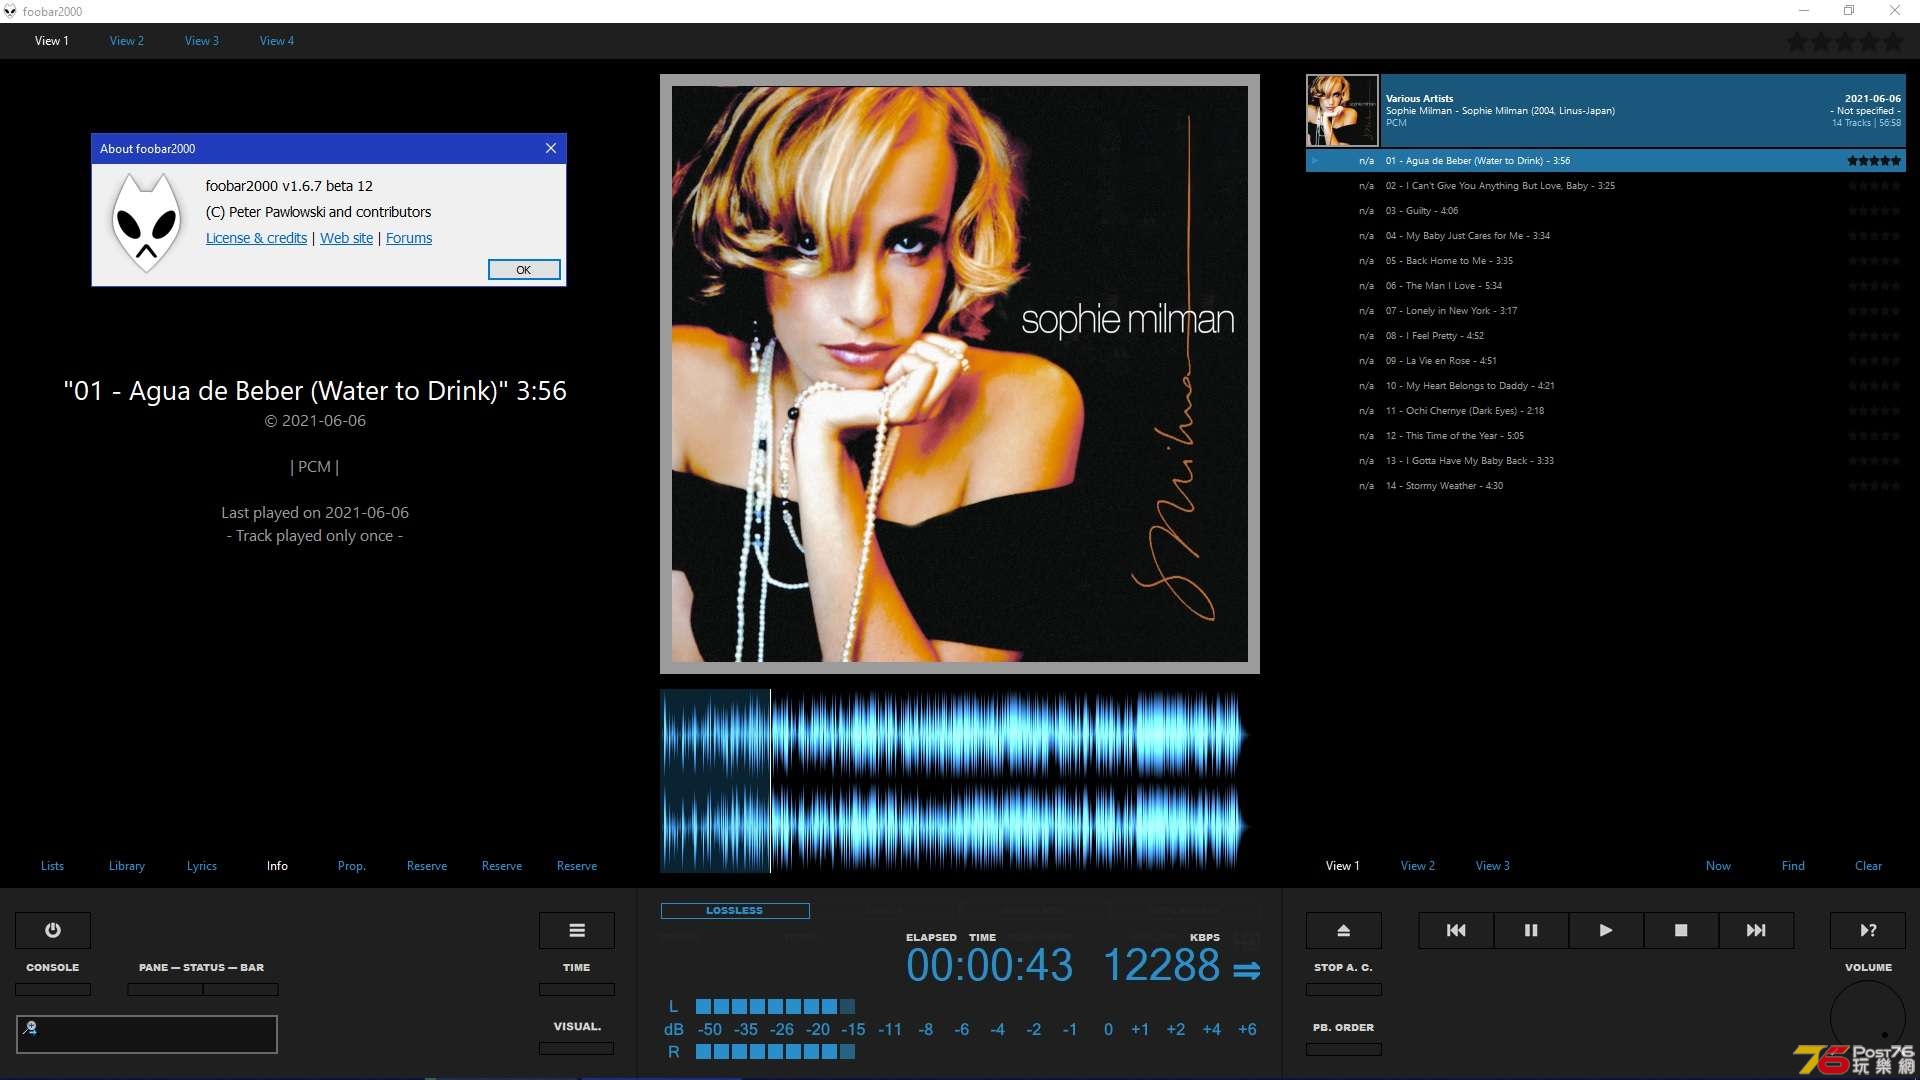Click the rating stars in the top-right corner
This screenshot has height=1080, width=1920.
tap(1845, 42)
